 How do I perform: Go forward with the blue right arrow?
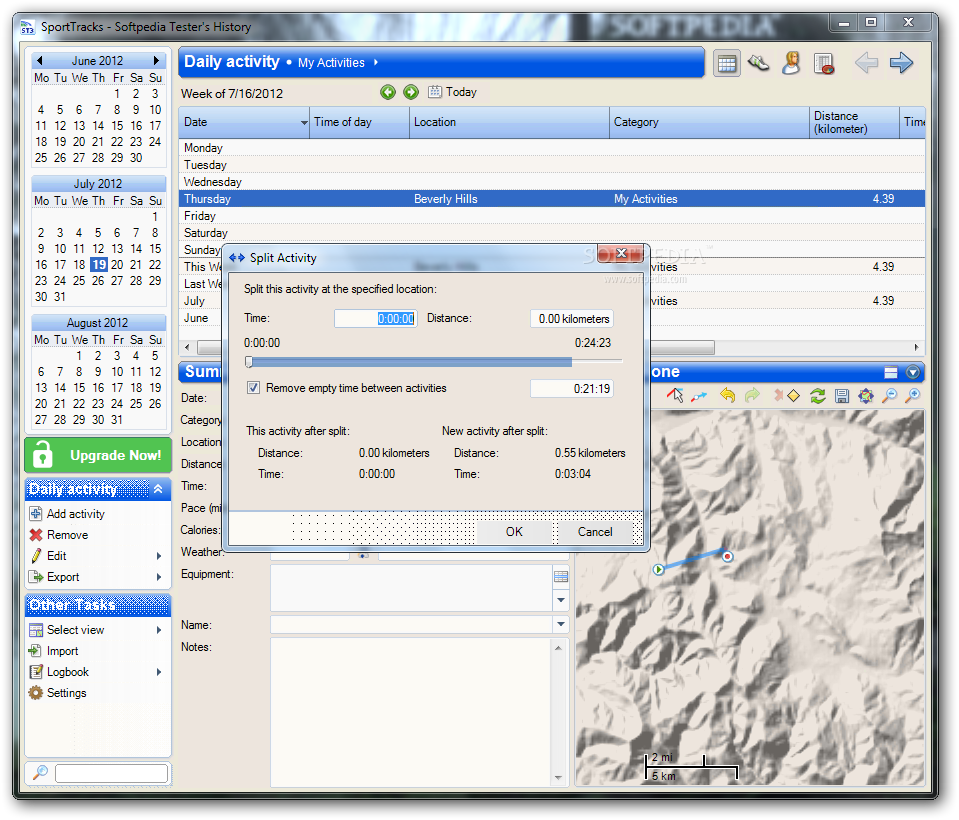coord(901,62)
